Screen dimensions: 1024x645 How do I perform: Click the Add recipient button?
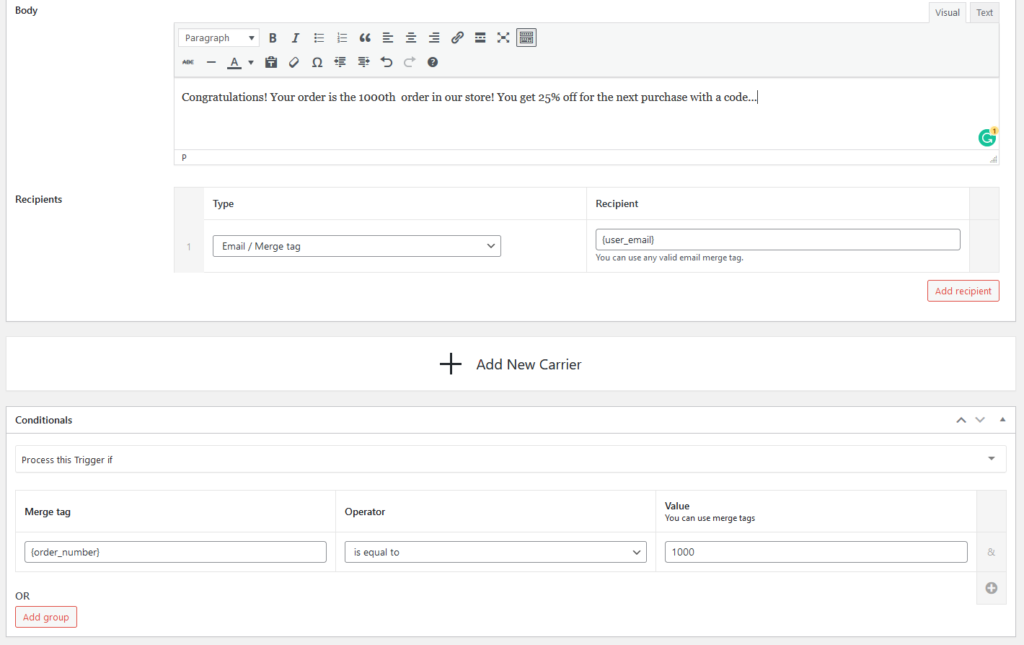tap(962, 291)
